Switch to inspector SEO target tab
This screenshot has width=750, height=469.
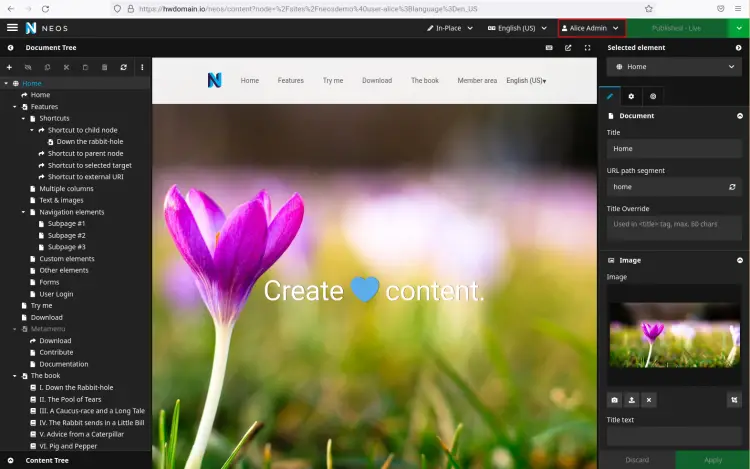tap(653, 96)
